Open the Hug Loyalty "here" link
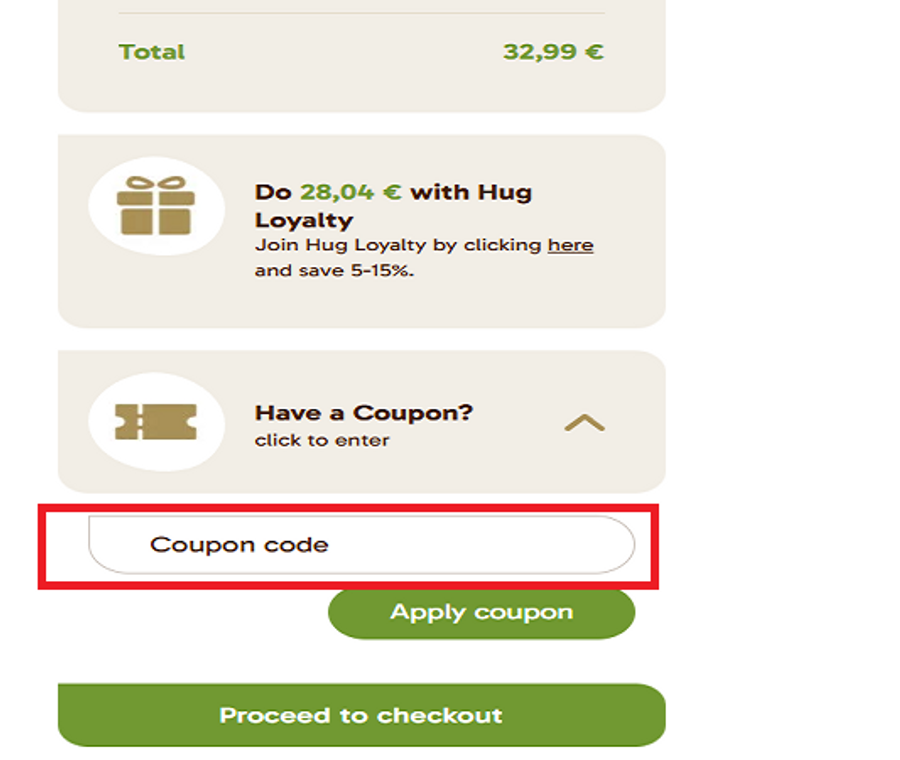This screenshot has height=760, width=900. (x=570, y=245)
